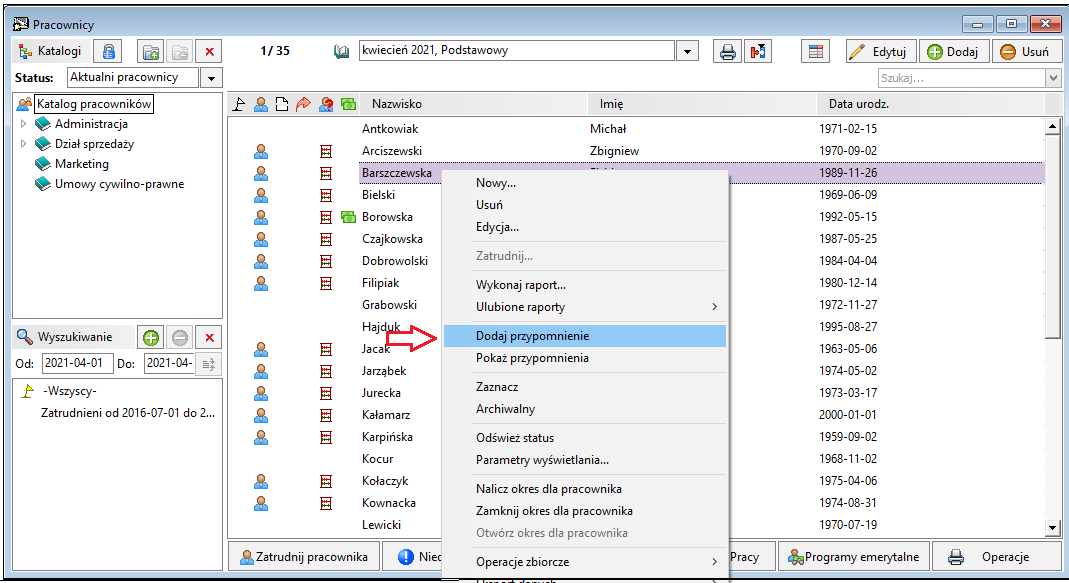This screenshot has height=583, width=1069.
Task: Click the Programy emerytalne button
Action: tap(854, 557)
